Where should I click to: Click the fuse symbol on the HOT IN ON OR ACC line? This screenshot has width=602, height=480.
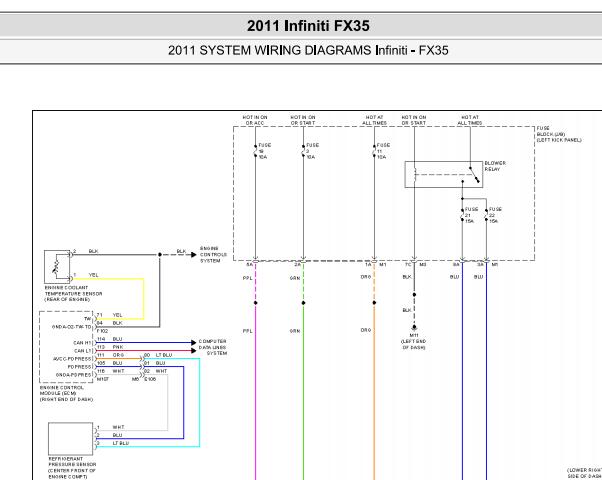pyautogui.click(x=255, y=151)
